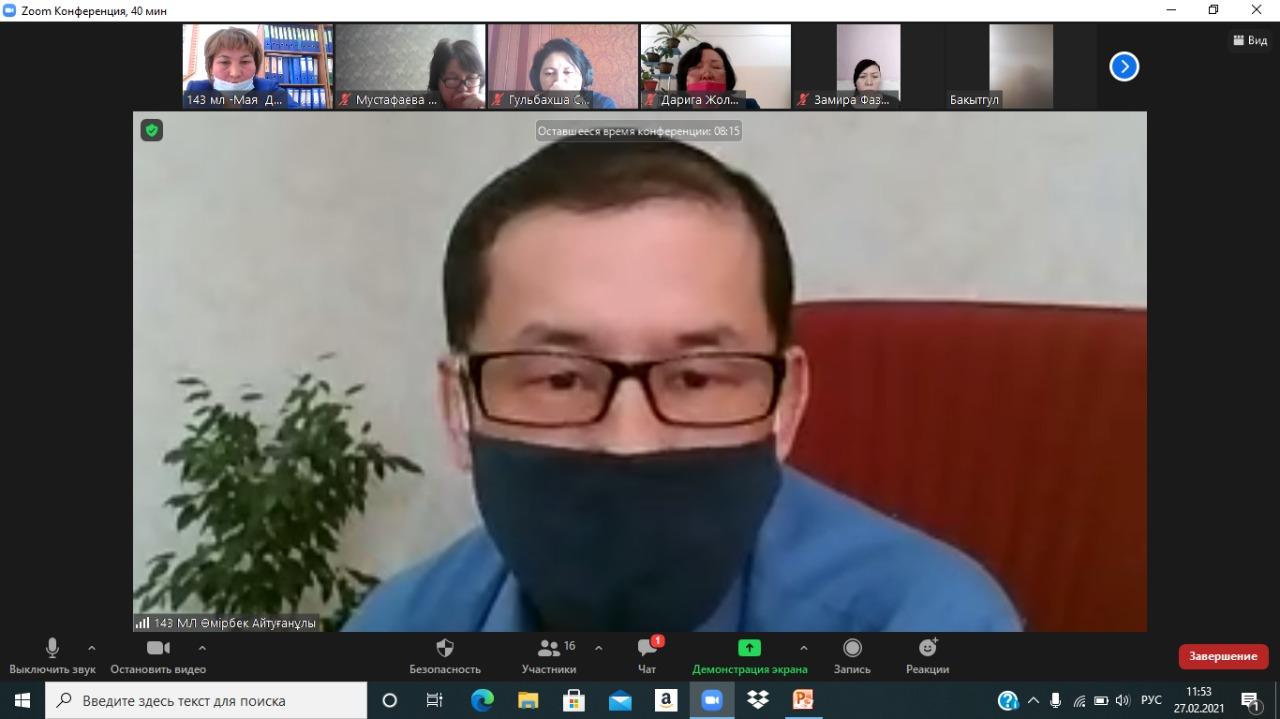Stop camera with Остановить видео

[x=158, y=655]
